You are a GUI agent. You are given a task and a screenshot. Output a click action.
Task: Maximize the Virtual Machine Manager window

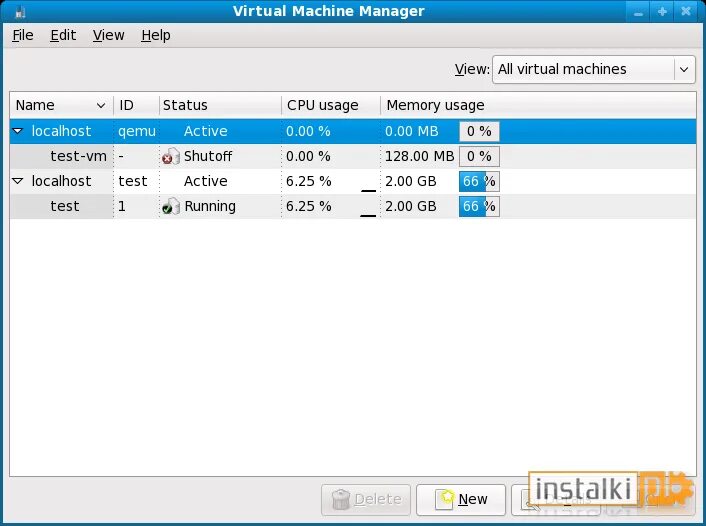(662, 11)
